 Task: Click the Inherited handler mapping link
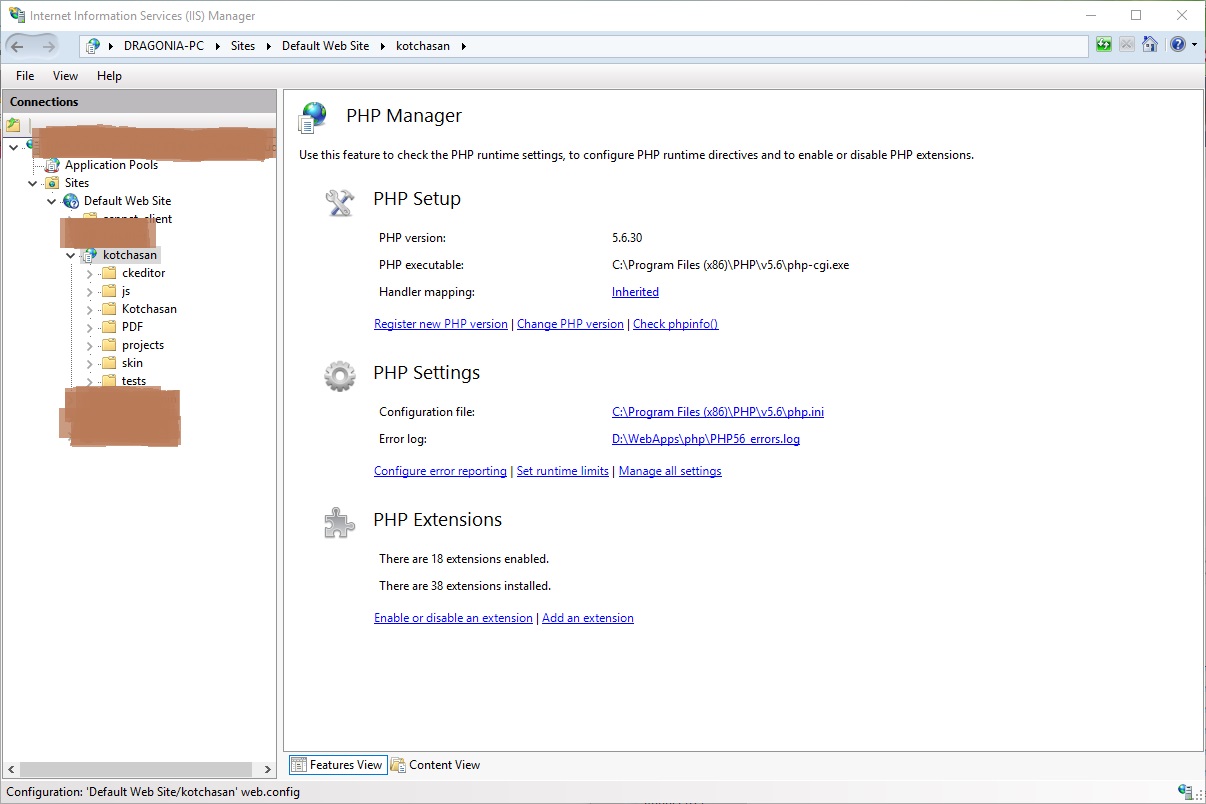click(x=635, y=292)
